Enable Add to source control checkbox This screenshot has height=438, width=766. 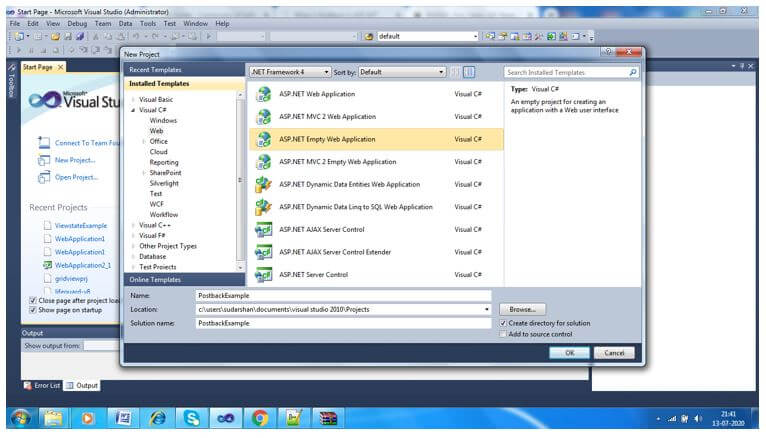[503, 334]
